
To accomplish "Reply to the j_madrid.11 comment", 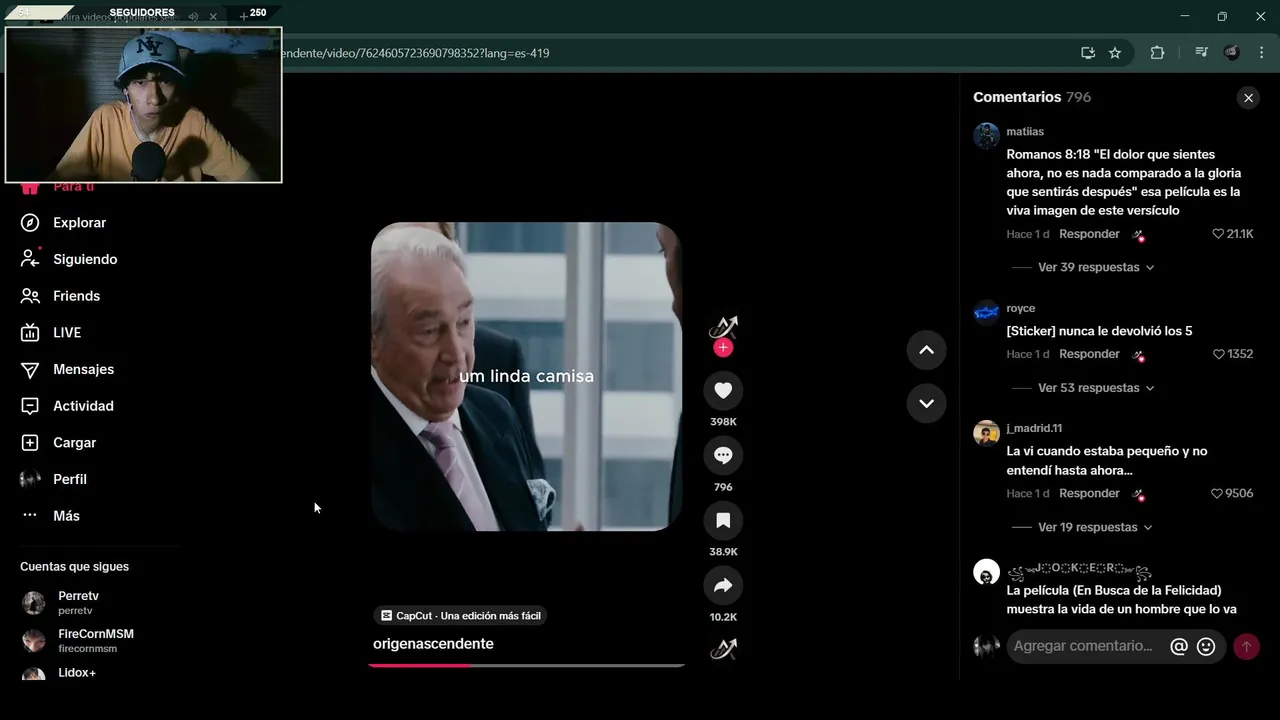I will (x=1089, y=494).
